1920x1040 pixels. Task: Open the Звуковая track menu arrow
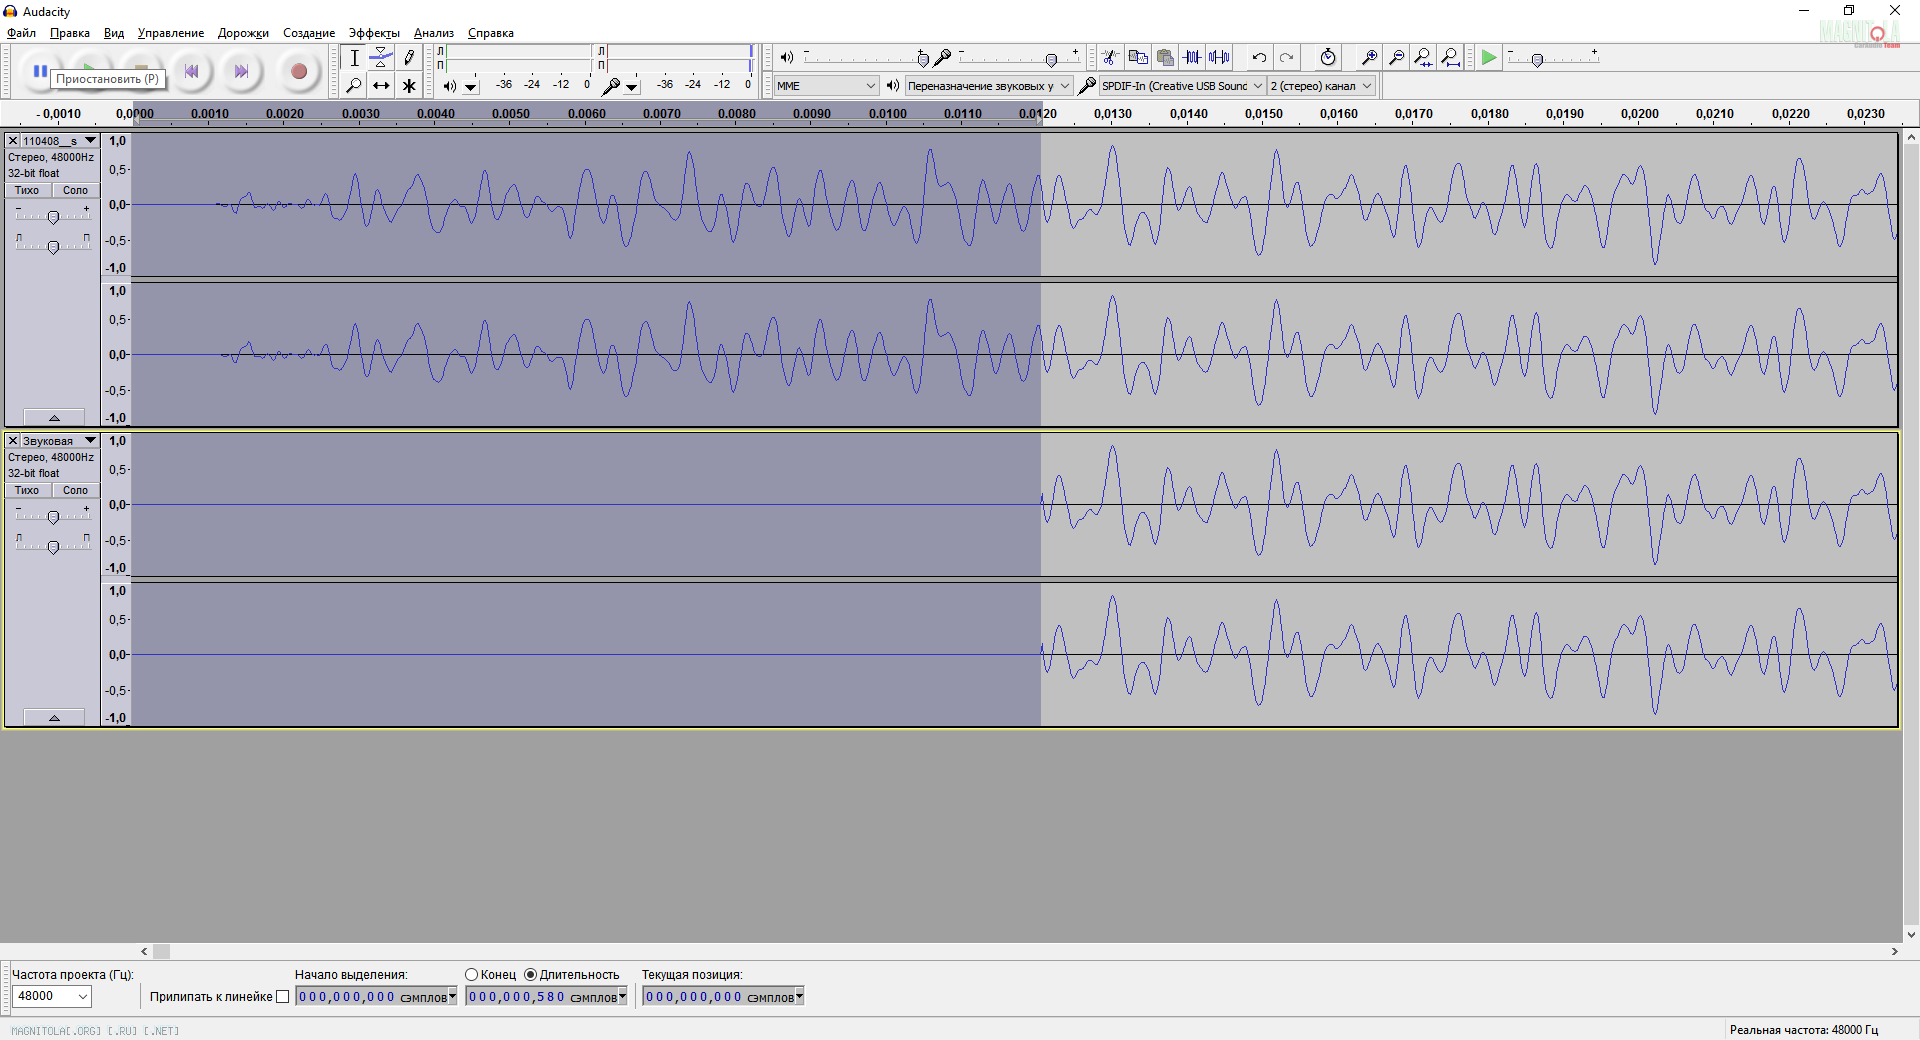tap(90, 441)
